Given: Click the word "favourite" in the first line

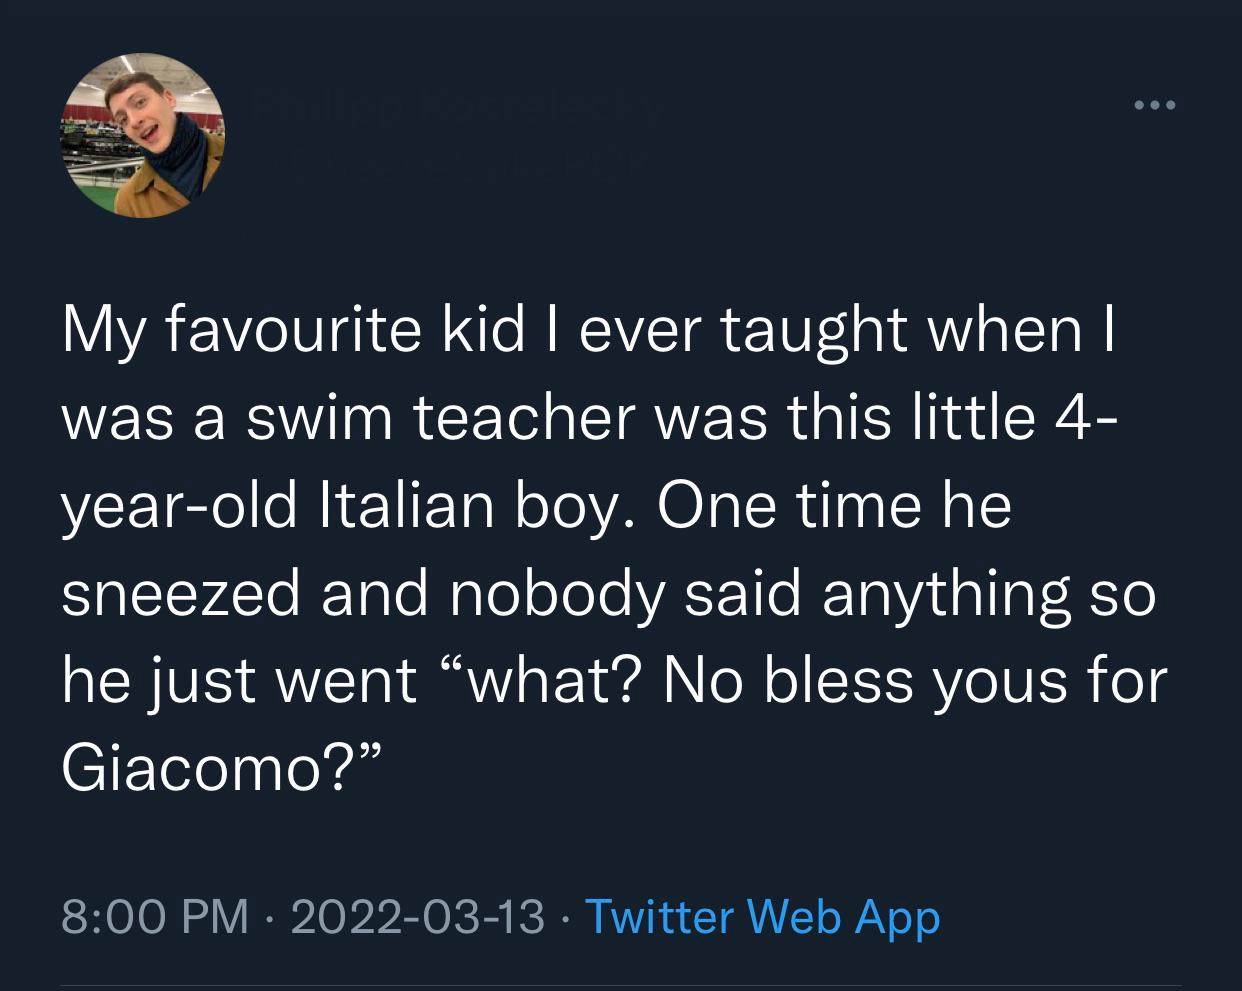Looking at the screenshot, I should click(295, 331).
